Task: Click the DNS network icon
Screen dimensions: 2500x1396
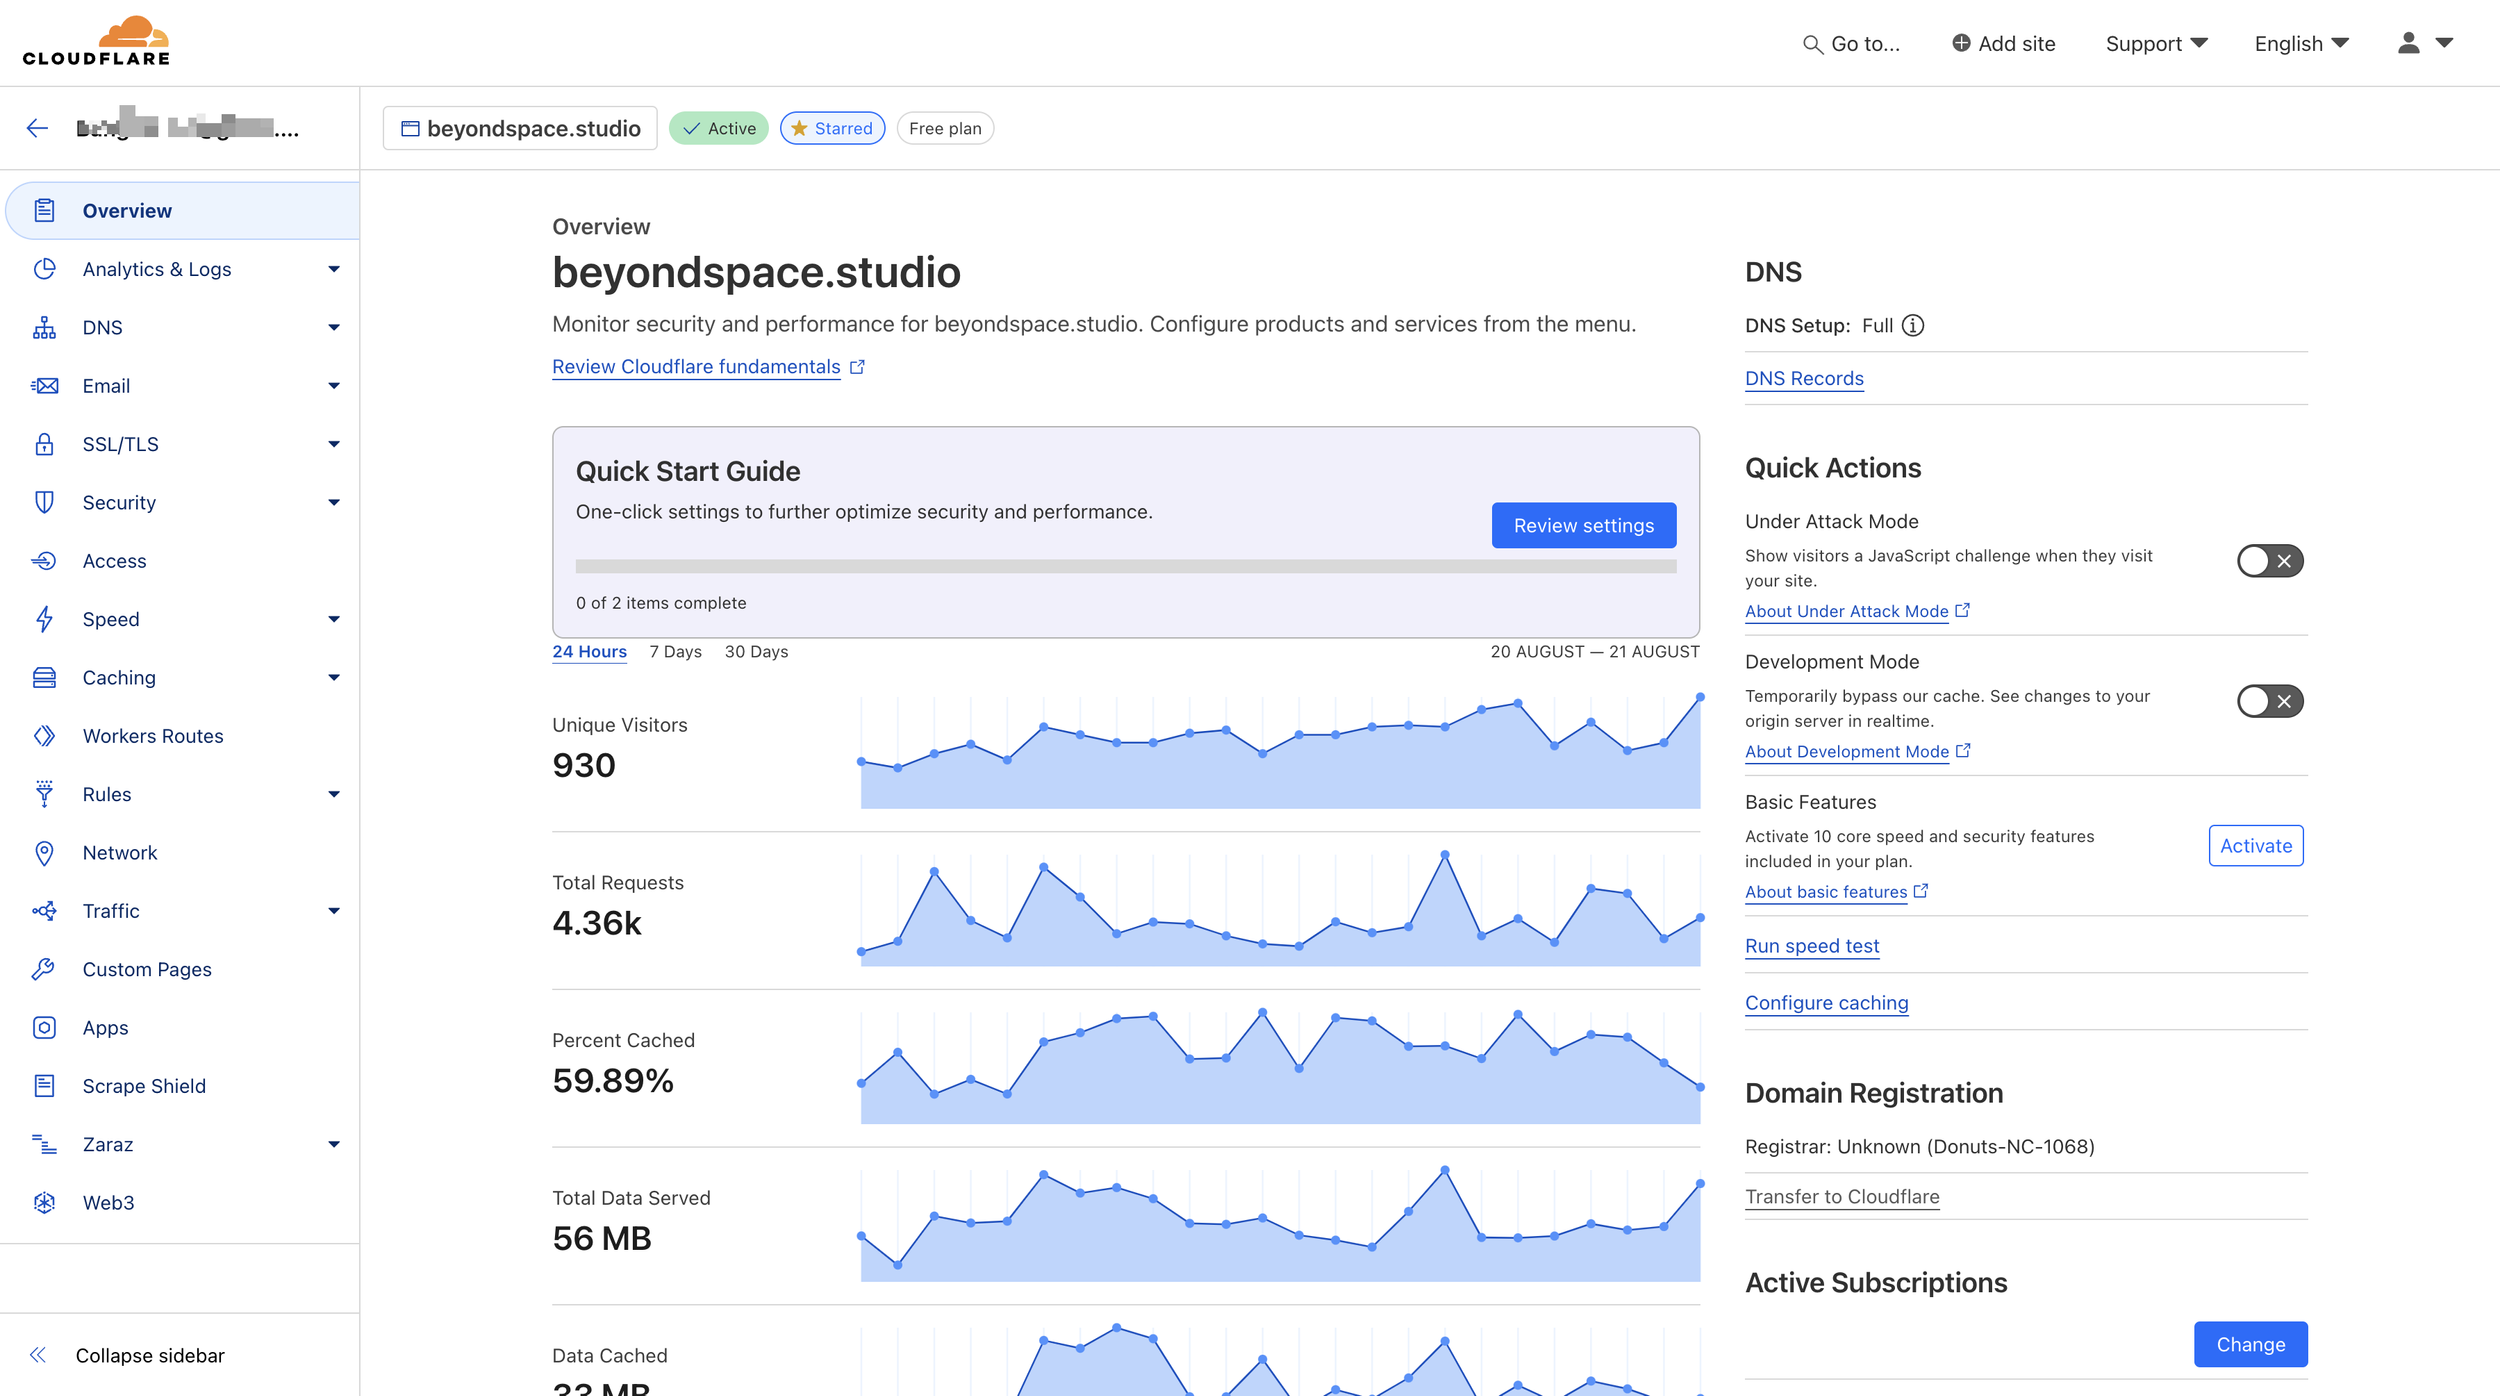Action: point(44,327)
